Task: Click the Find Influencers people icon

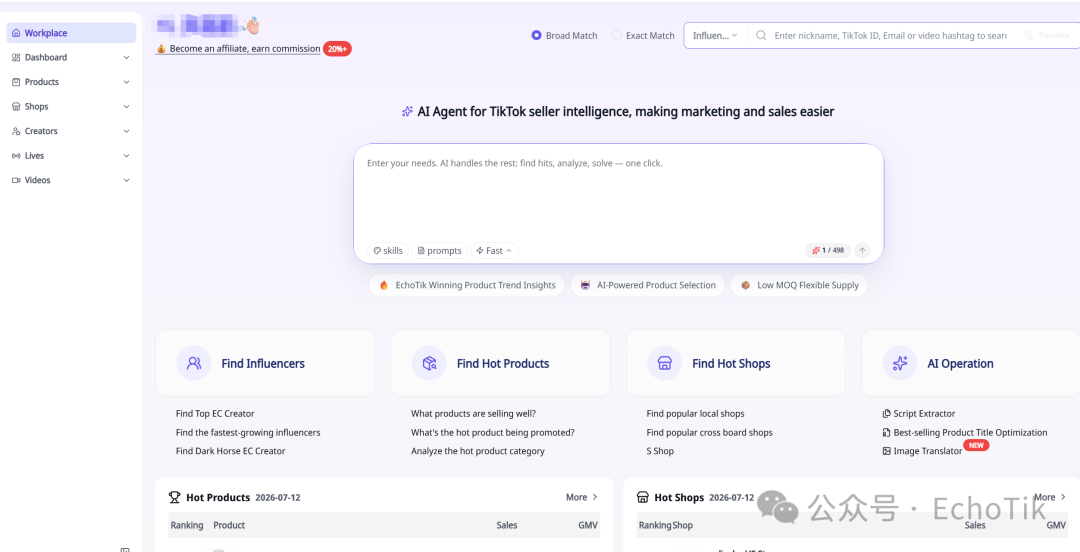Action: (x=194, y=363)
